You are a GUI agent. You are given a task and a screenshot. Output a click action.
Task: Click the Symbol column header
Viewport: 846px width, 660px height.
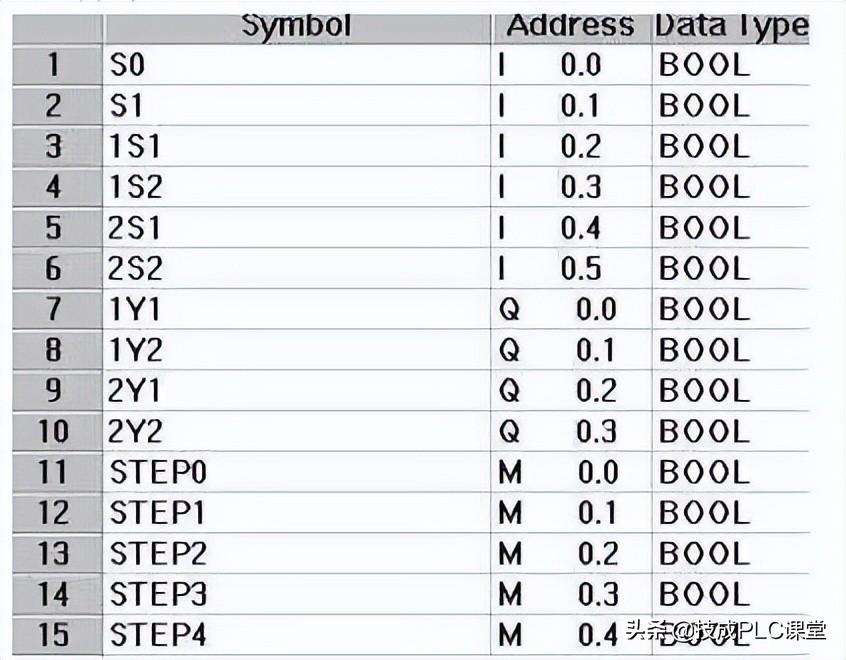pyautogui.click(x=296, y=26)
